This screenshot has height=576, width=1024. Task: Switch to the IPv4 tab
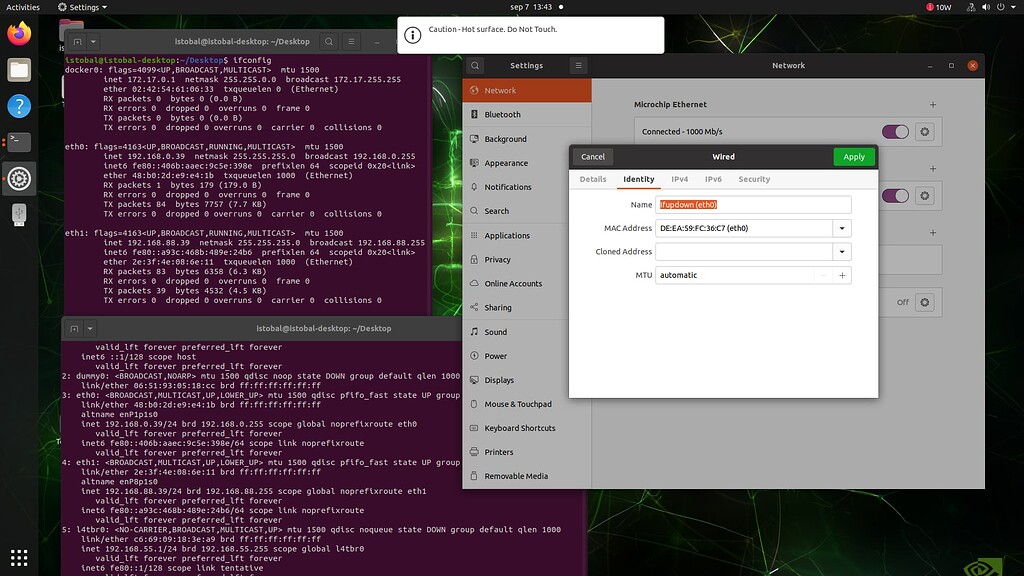680,179
